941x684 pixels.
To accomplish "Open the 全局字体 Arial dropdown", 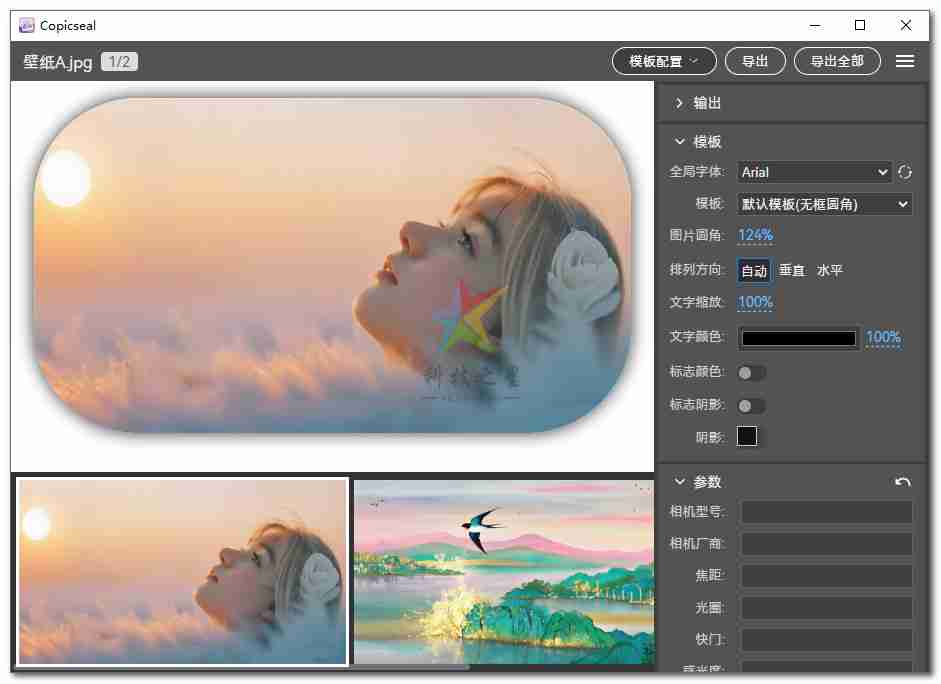I will 814,172.
